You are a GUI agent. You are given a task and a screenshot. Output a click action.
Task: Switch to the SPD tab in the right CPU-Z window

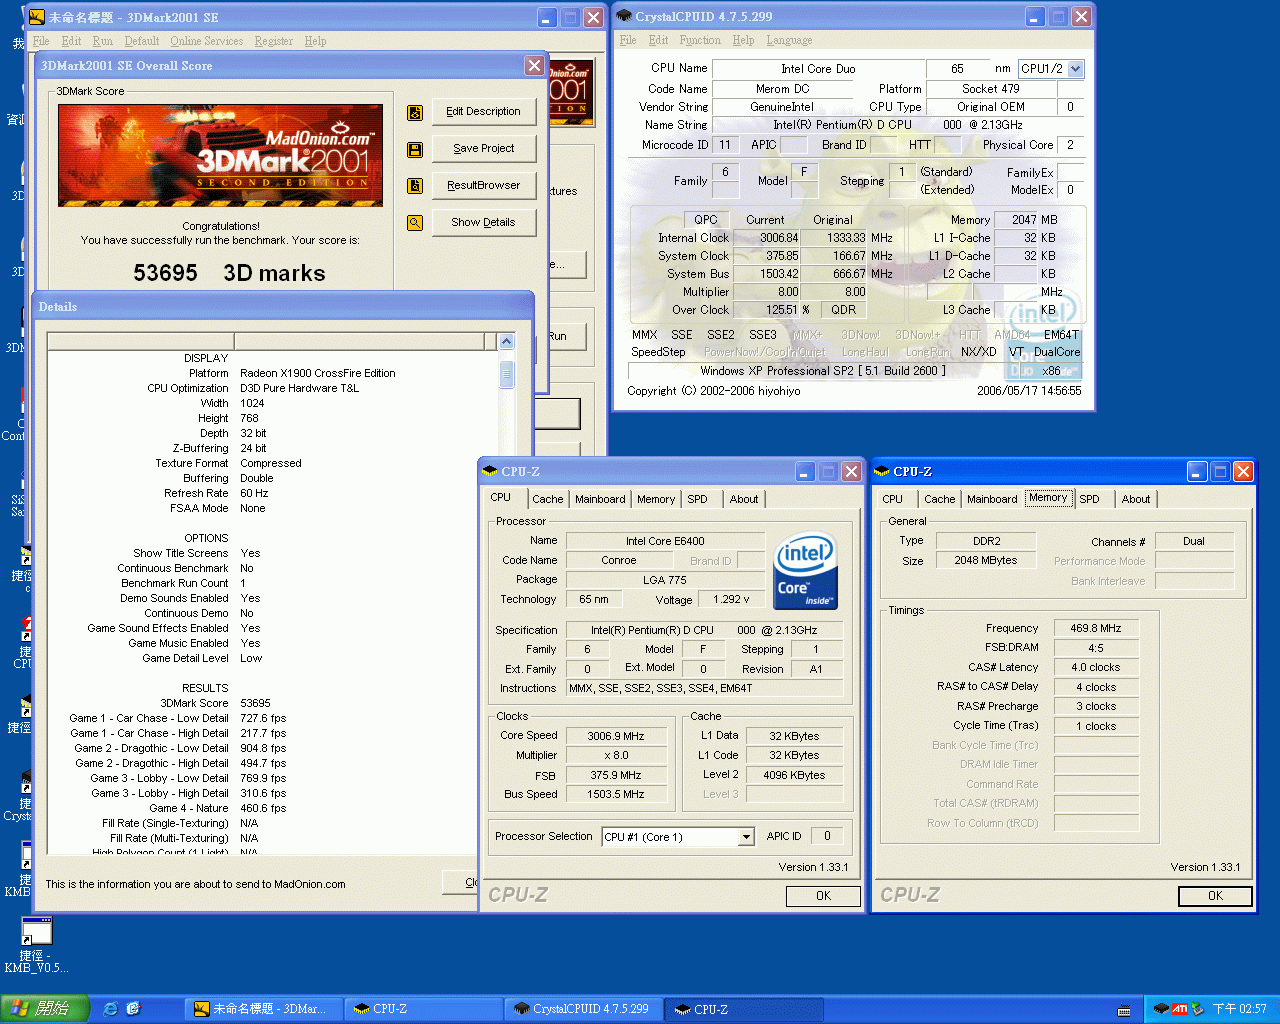pyautogui.click(x=1089, y=499)
